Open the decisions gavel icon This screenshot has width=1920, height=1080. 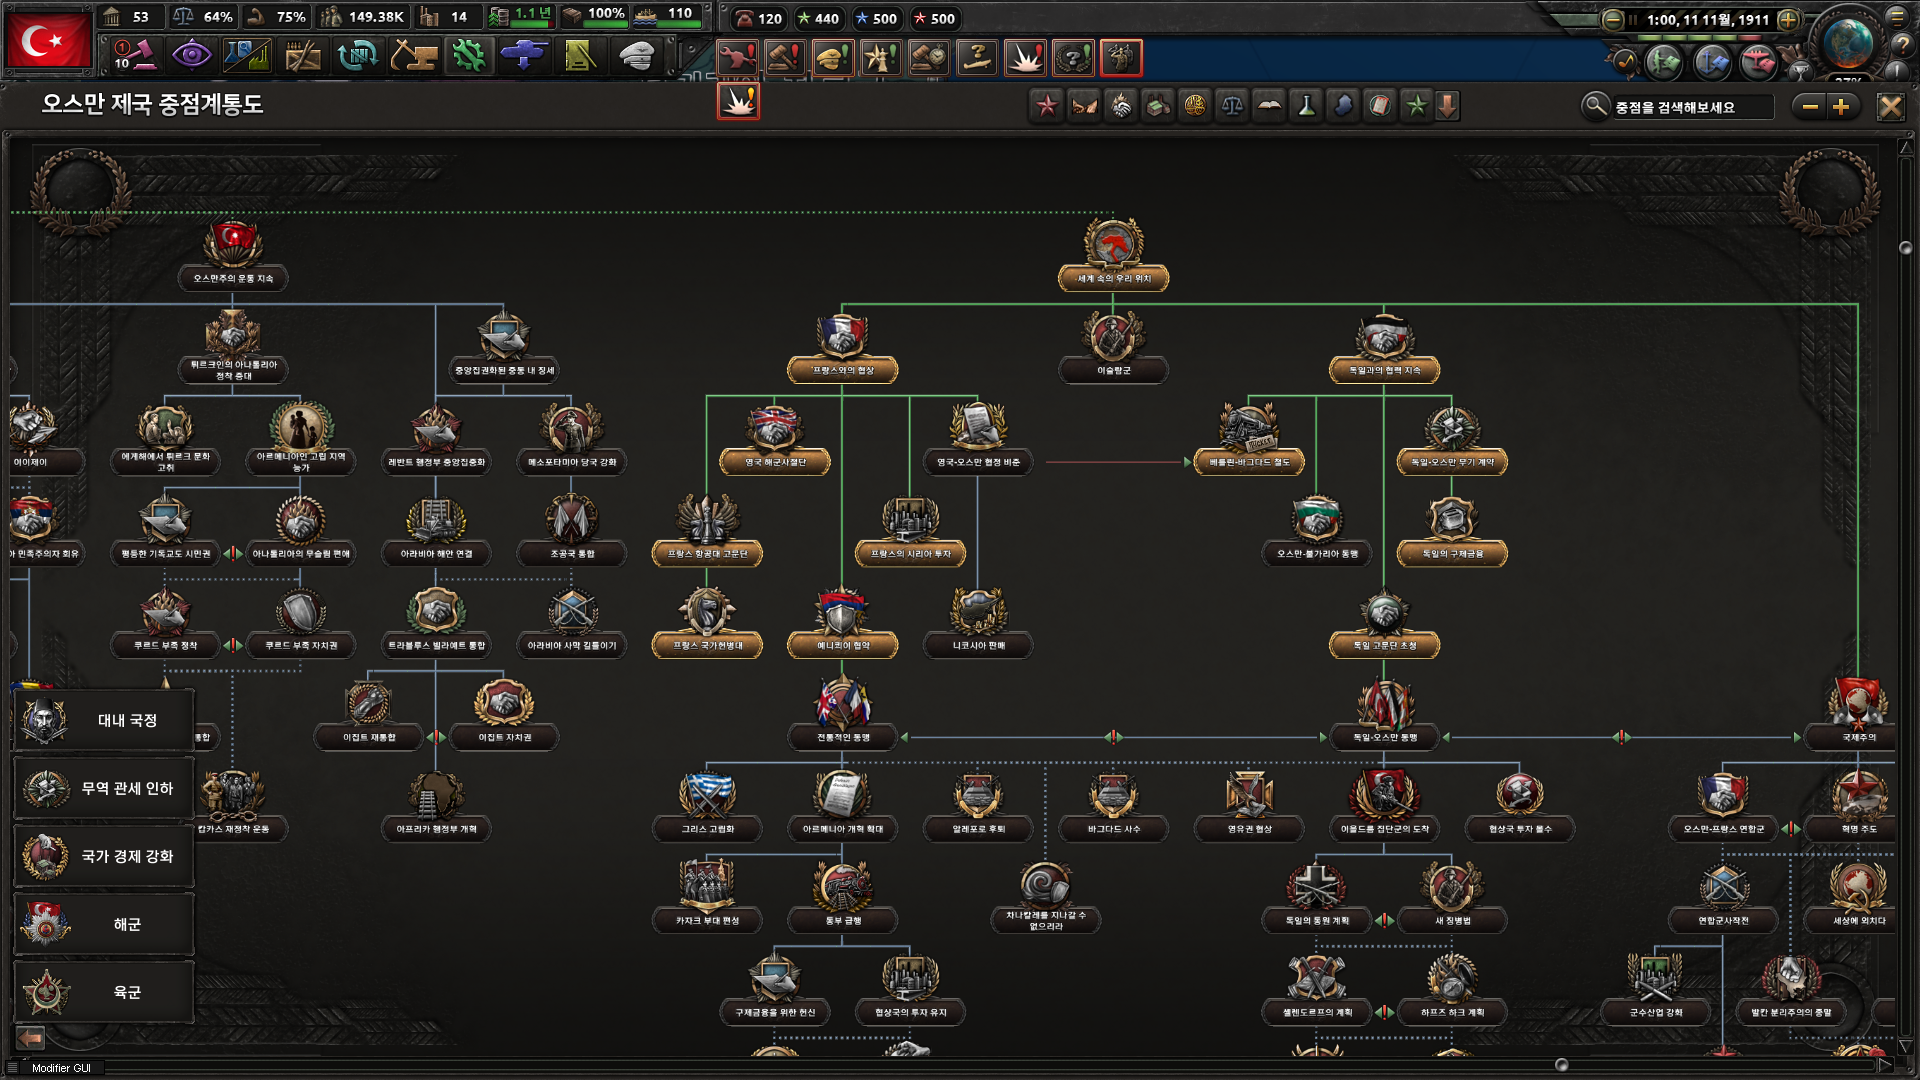(135, 55)
